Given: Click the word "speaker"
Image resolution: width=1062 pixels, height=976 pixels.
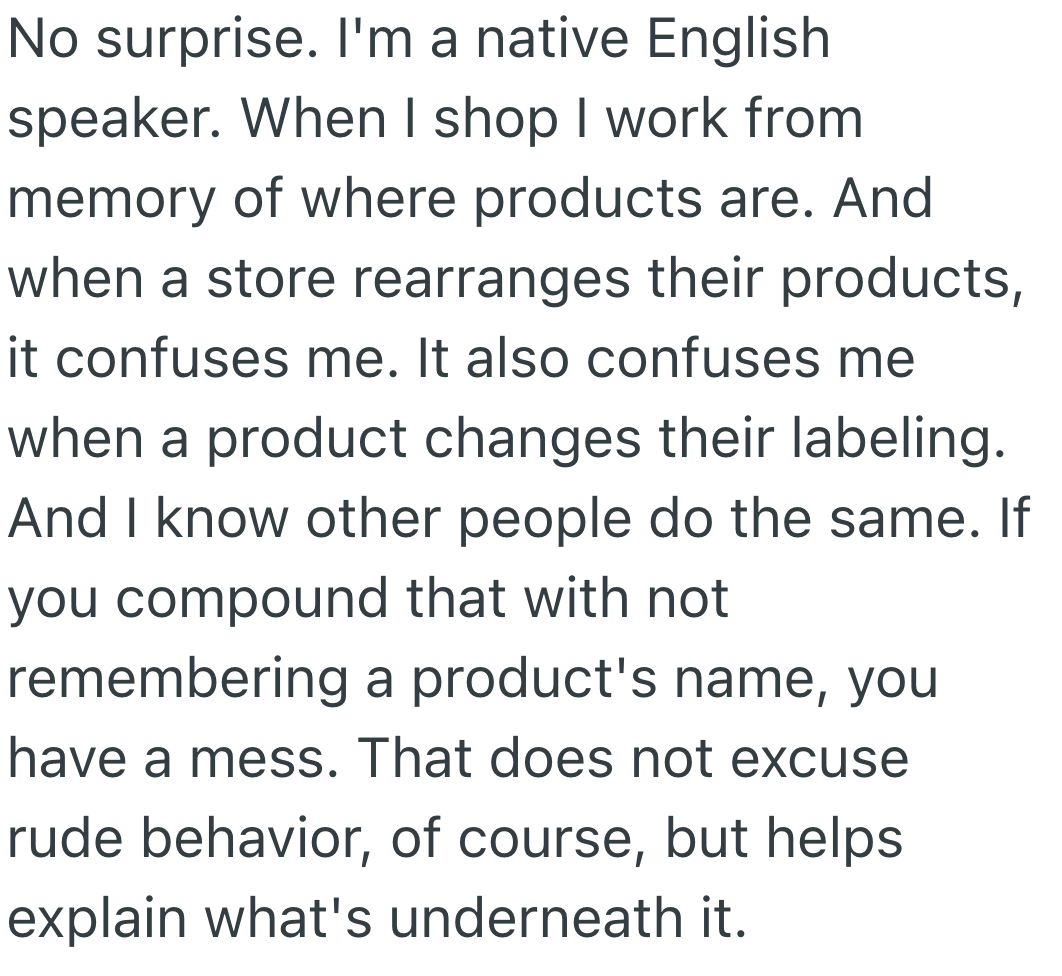Looking at the screenshot, I should click(x=113, y=121).
